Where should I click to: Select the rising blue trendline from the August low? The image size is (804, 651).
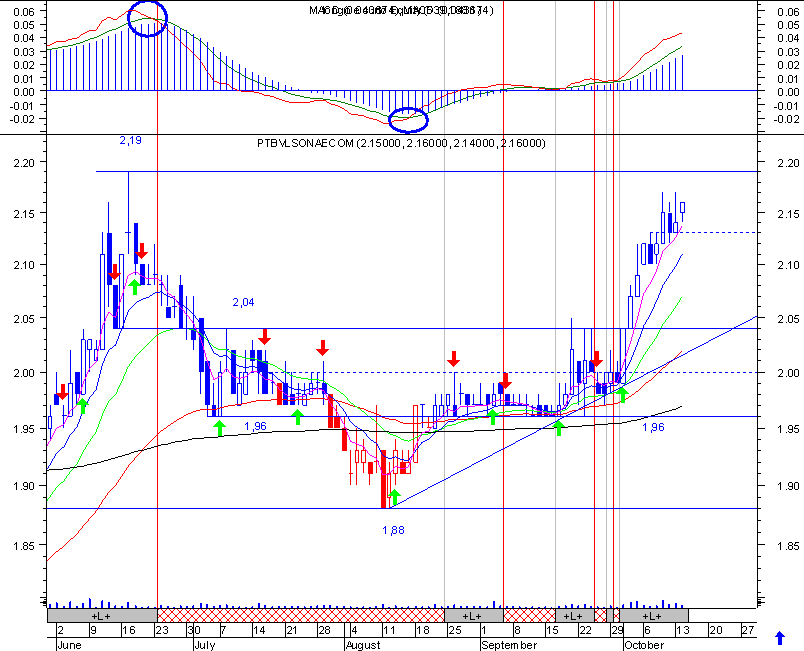click(x=573, y=413)
